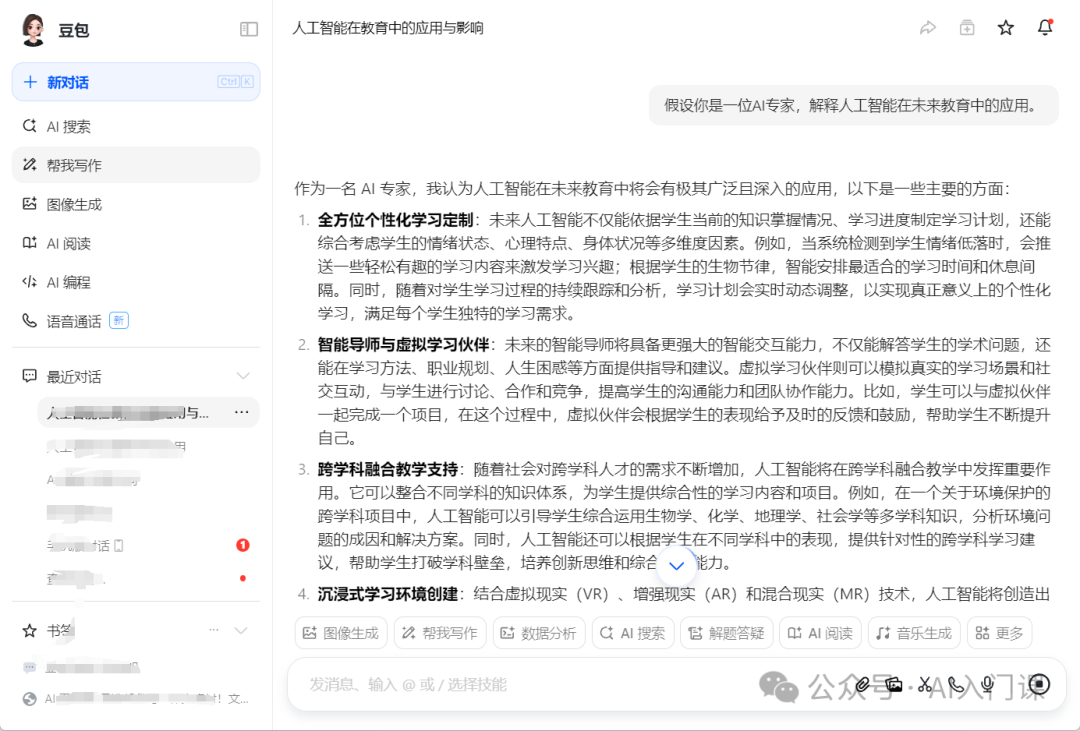
Task: Start a 语音通话 voice call
Action: coord(71,320)
